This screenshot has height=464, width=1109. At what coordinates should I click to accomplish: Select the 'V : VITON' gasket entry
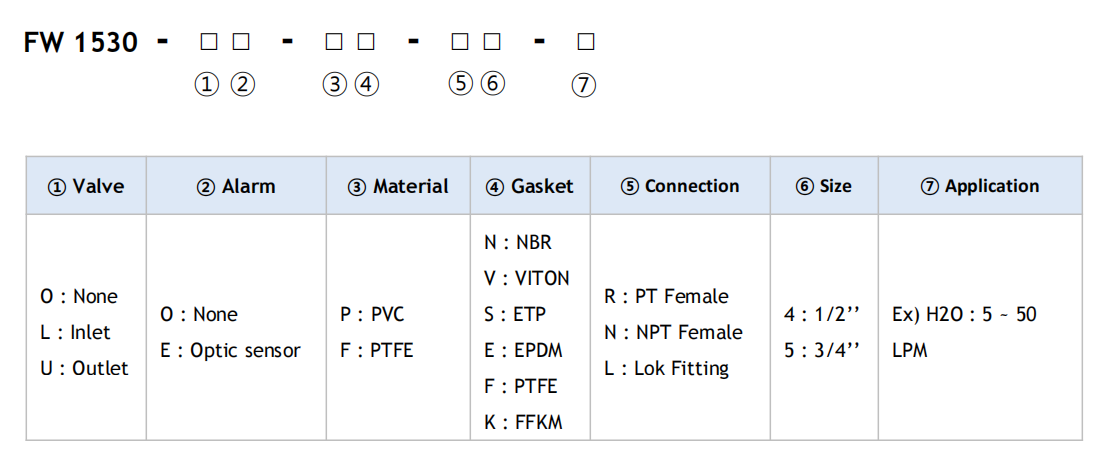click(526, 278)
